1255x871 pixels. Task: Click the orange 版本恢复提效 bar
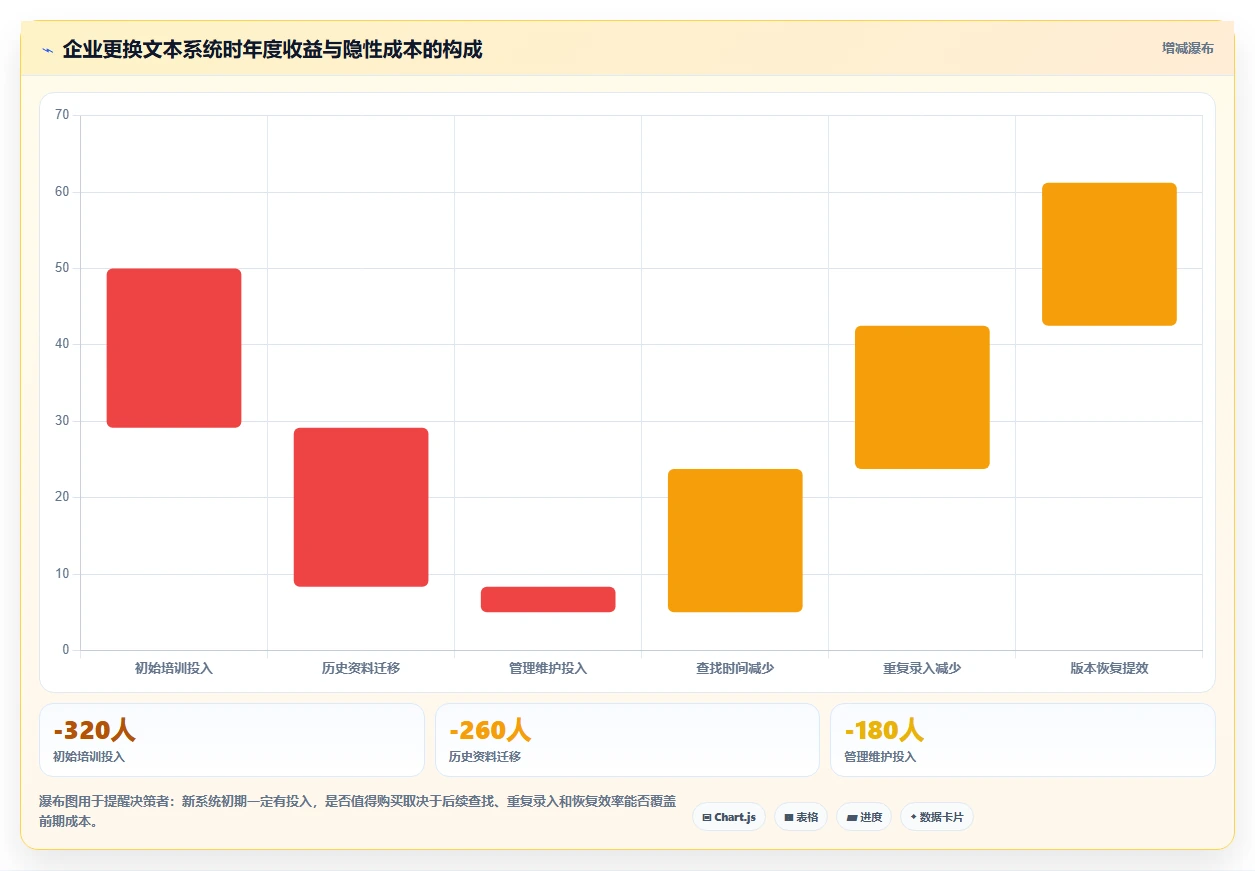click(x=1109, y=254)
